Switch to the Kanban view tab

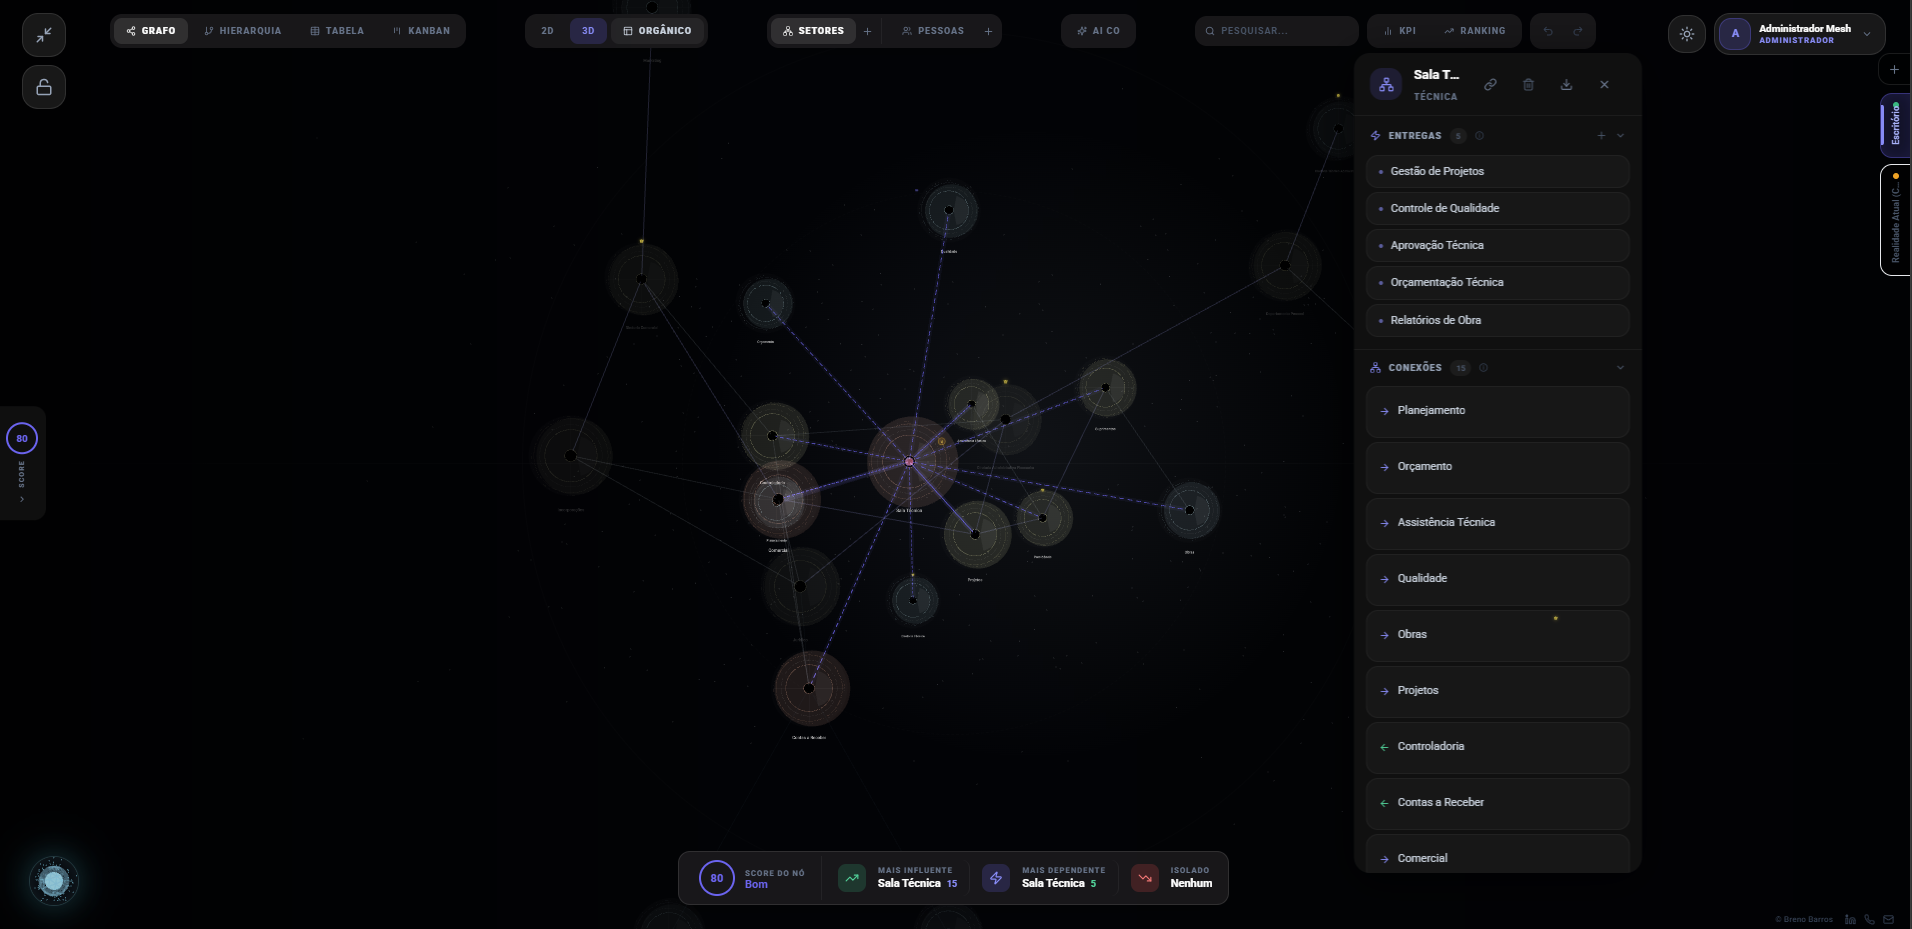[421, 31]
